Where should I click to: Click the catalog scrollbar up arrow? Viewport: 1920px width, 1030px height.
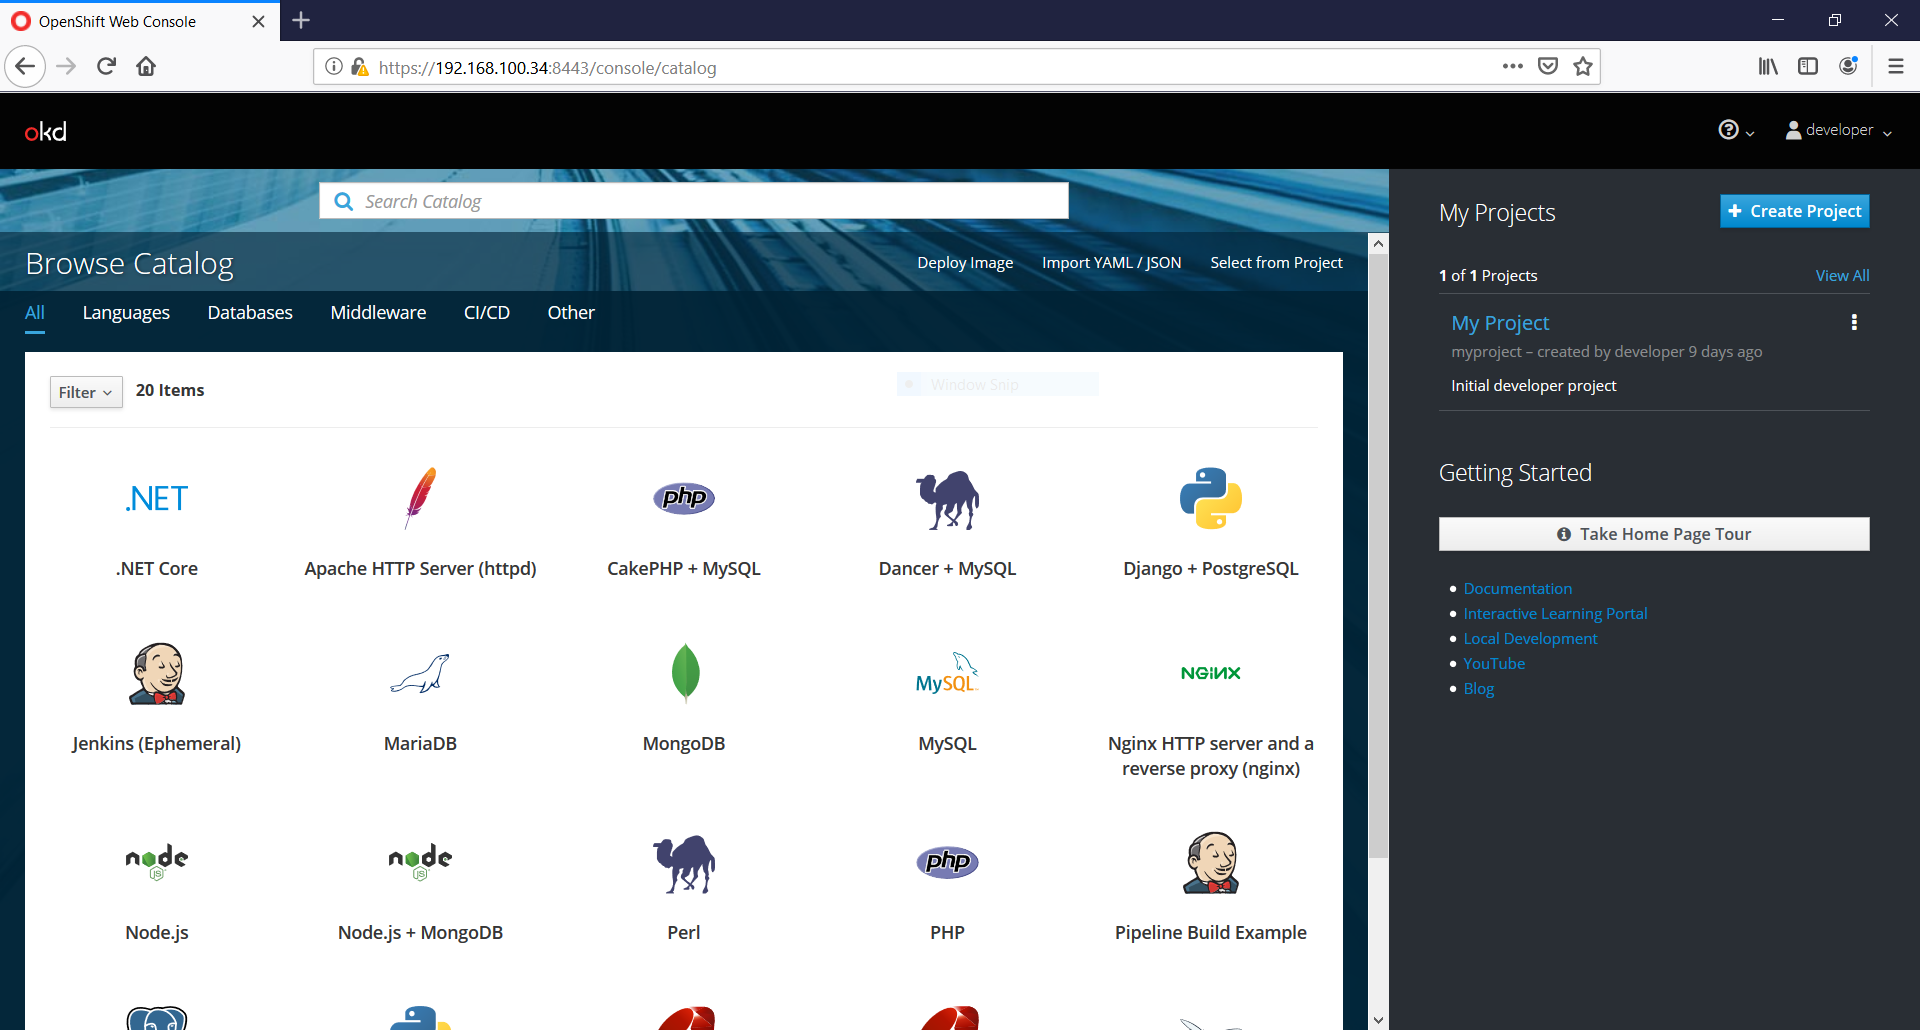click(x=1379, y=243)
